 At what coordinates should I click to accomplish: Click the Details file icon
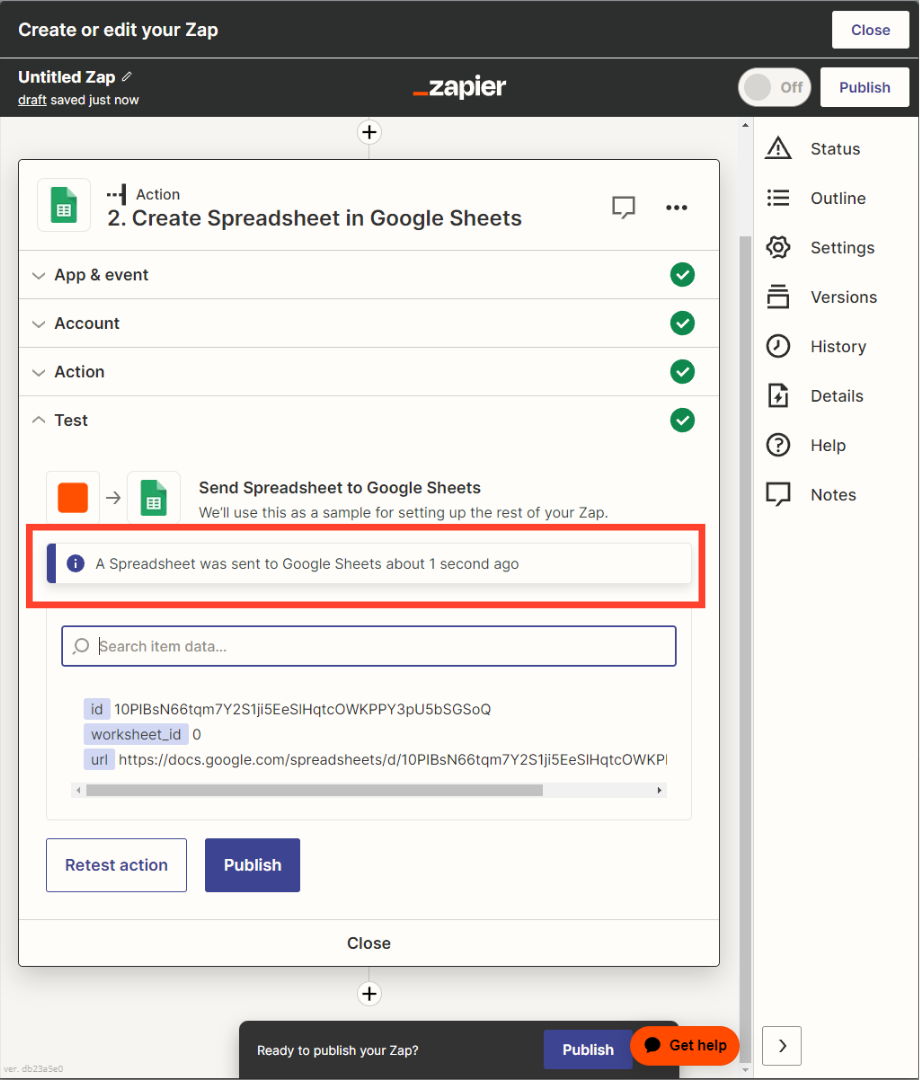778,396
